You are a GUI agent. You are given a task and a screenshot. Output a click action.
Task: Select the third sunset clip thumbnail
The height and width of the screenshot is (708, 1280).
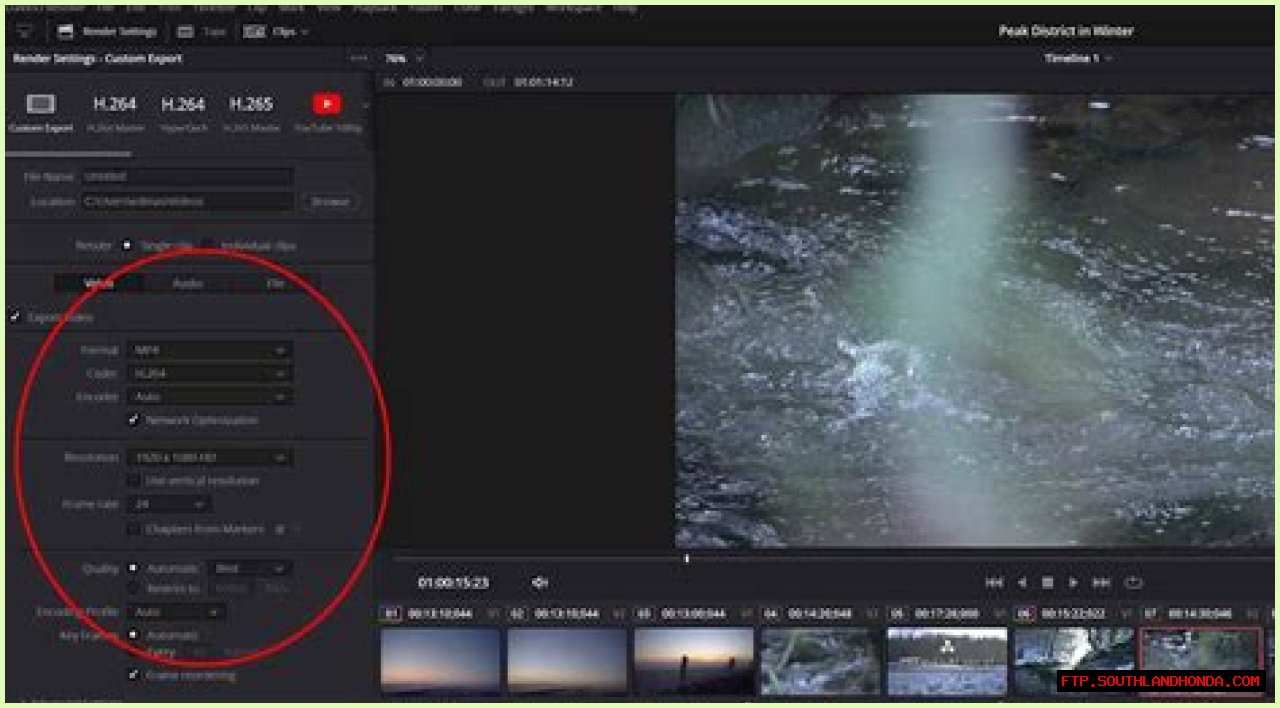(694, 661)
